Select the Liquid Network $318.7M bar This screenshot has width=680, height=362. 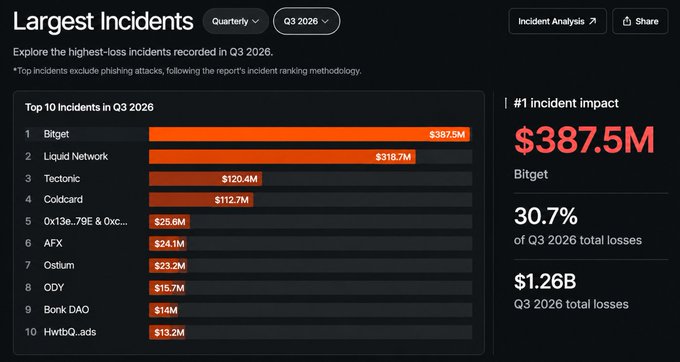(x=282, y=157)
